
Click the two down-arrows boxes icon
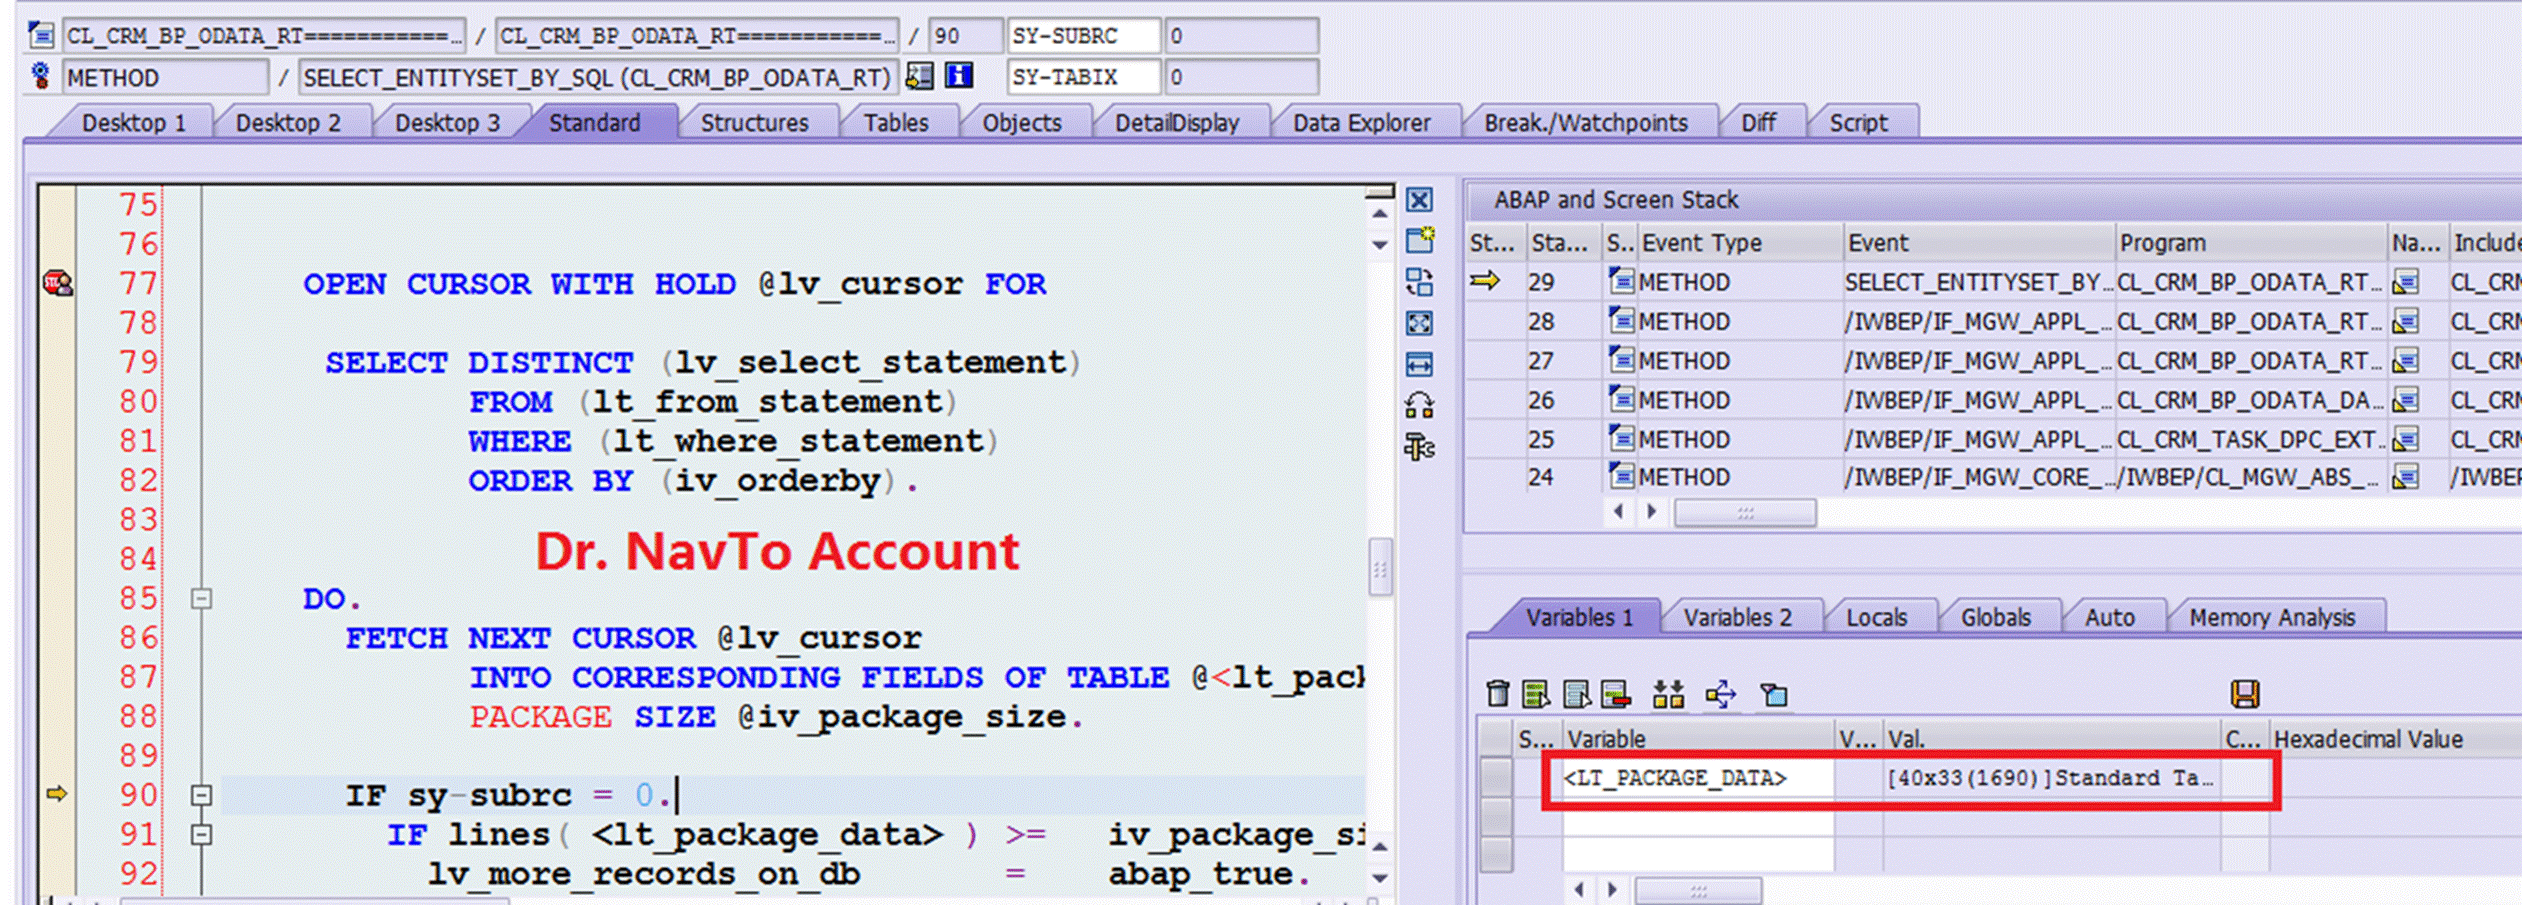click(1668, 693)
